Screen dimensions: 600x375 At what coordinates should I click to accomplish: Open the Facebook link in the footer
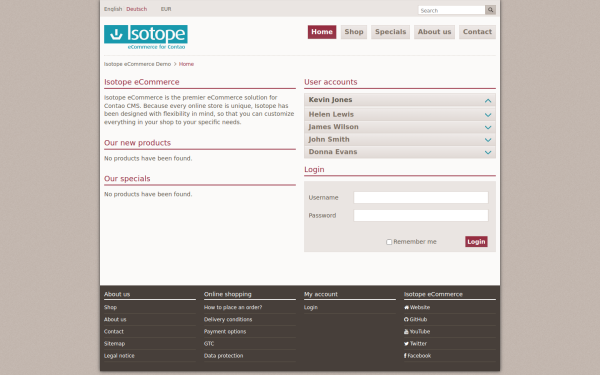417,355
